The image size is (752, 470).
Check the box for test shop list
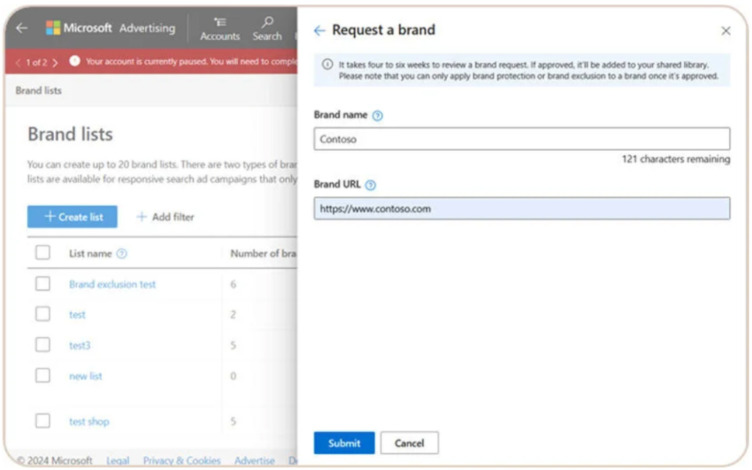coord(43,421)
